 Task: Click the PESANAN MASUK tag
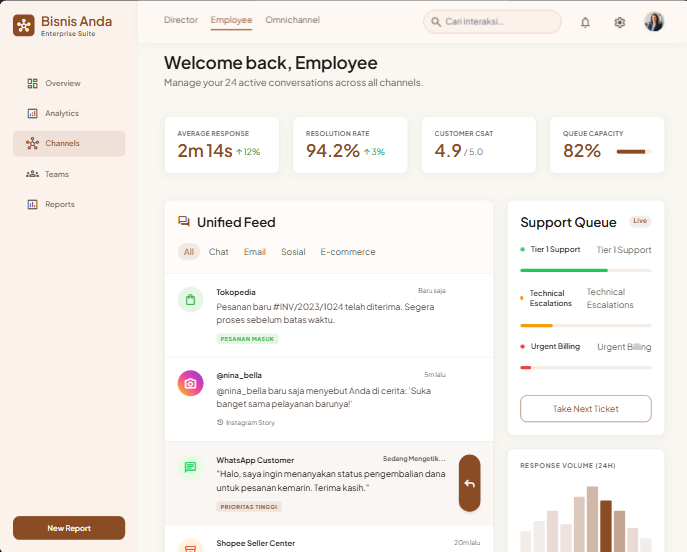pos(247,339)
